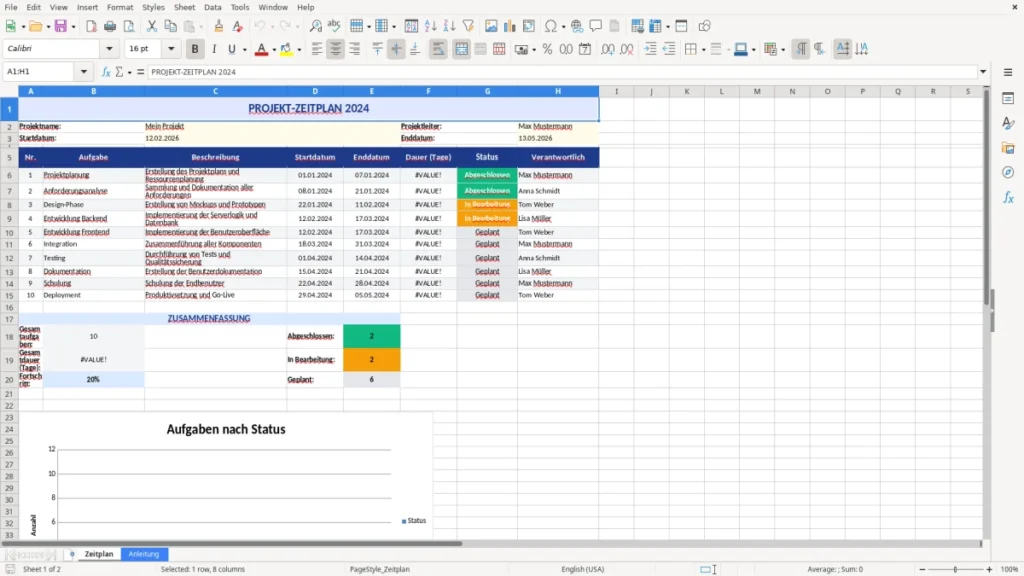Switch to the Anleitung sheet tab
Viewport: 1024px width, 576px height.
144,554
